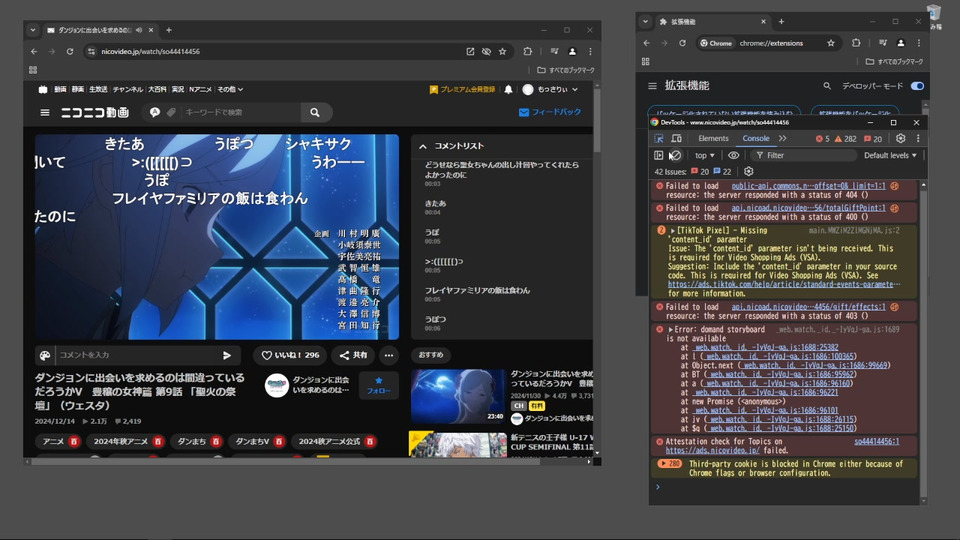
Task: Open Niconico notifications bell
Action: pyautogui.click(x=508, y=89)
